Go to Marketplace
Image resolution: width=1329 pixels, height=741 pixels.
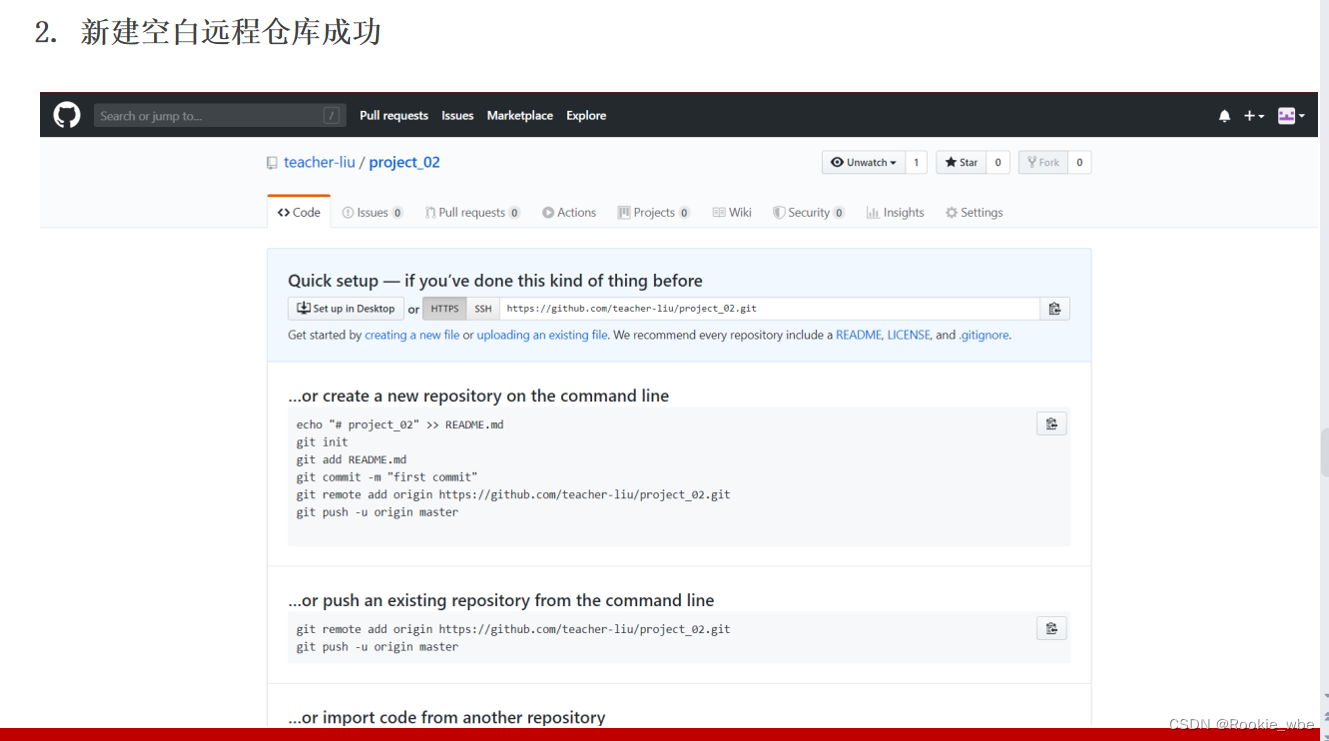520,115
